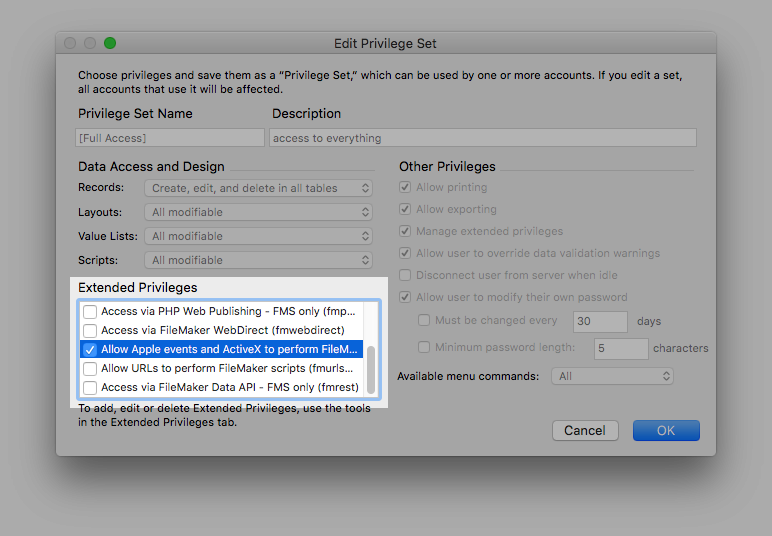Click the minimum password characters field
The image size is (772, 536).
coord(621,348)
